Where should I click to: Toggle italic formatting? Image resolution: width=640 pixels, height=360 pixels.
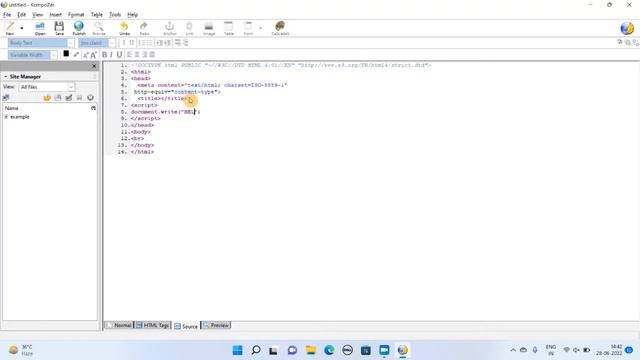(x=111, y=55)
